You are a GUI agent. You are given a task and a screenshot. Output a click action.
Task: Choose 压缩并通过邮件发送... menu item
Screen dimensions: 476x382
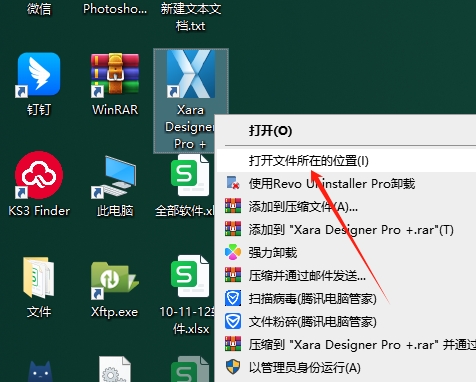[346, 276]
